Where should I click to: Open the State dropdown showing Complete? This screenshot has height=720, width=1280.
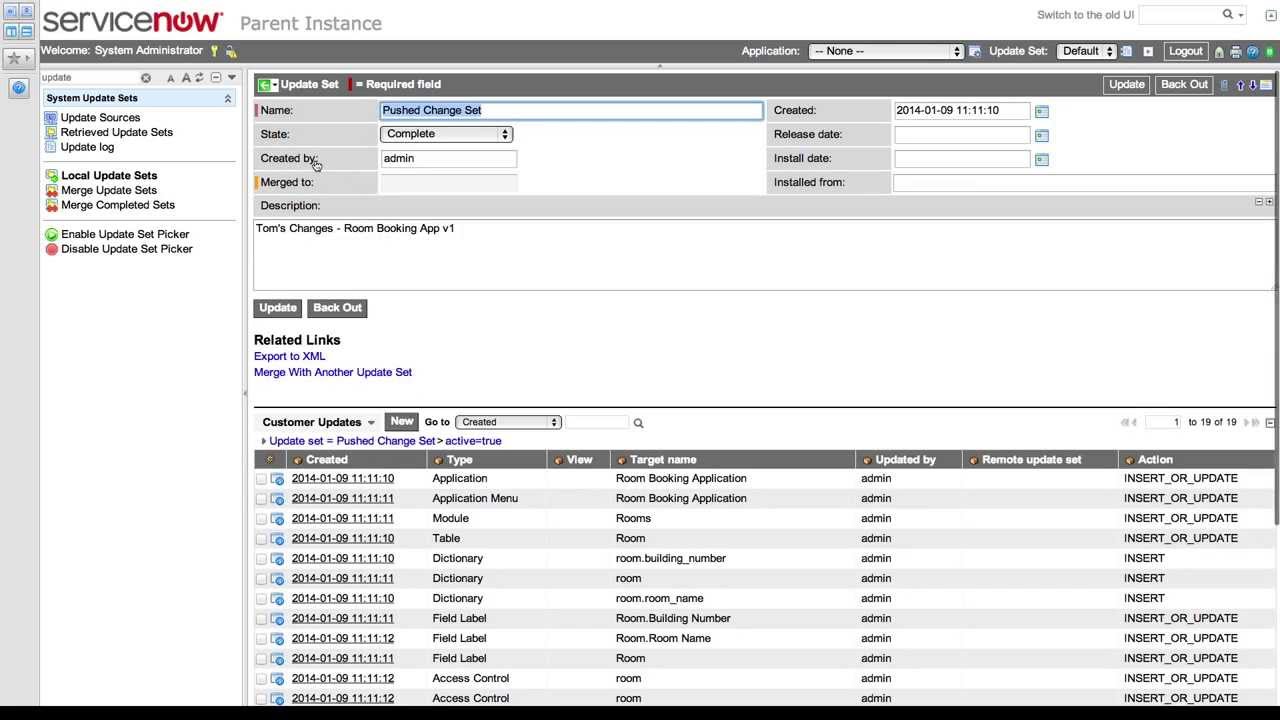click(x=446, y=134)
